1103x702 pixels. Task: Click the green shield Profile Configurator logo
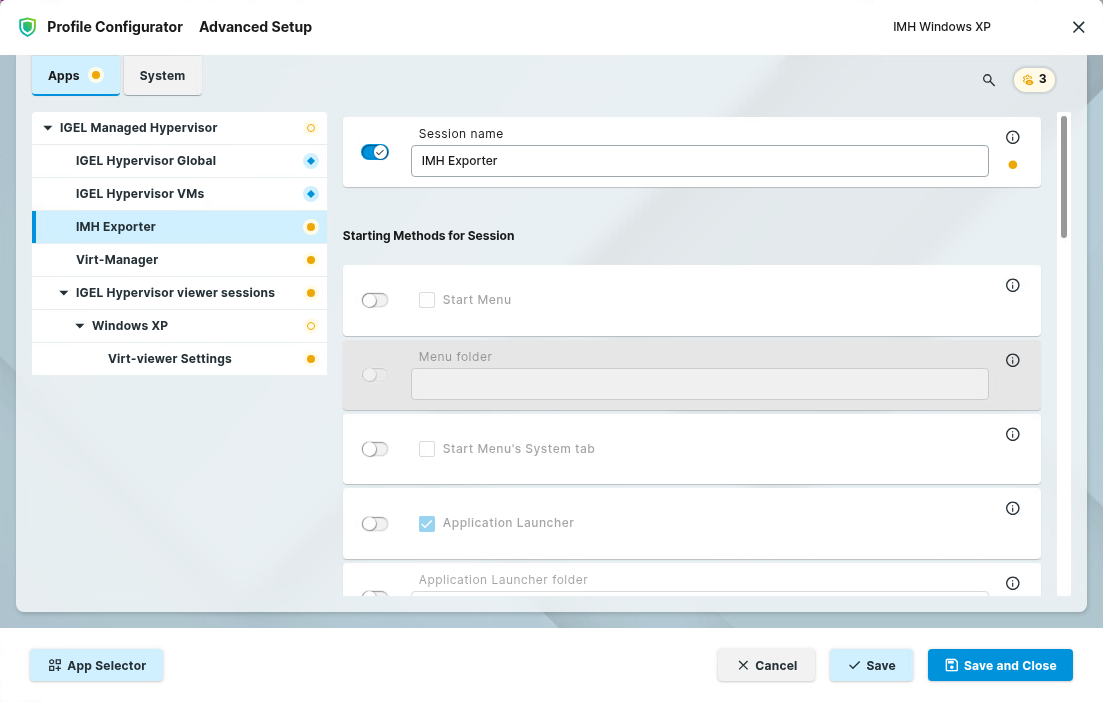pyautogui.click(x=28, y=27)
